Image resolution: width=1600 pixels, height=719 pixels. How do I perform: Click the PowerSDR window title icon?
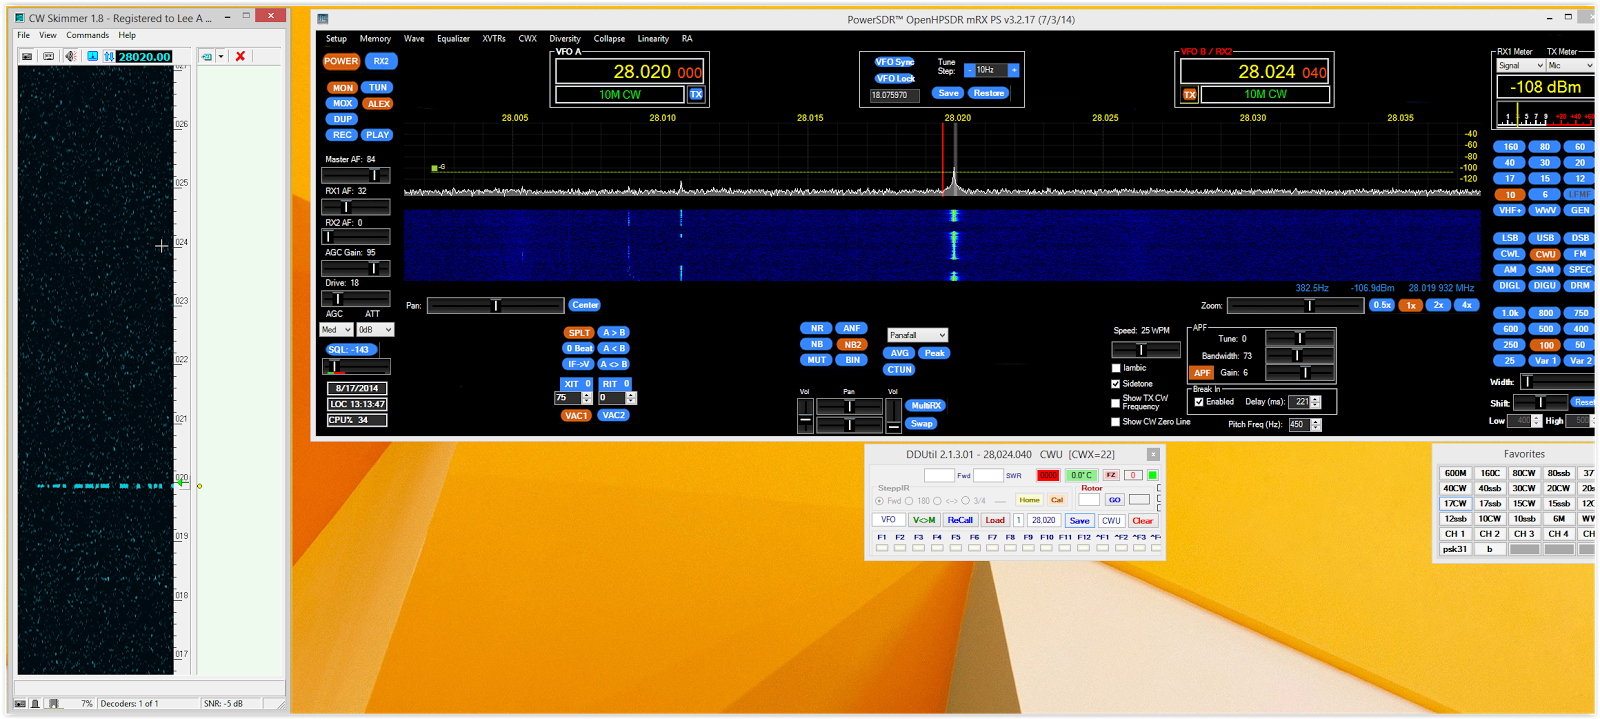323,19
